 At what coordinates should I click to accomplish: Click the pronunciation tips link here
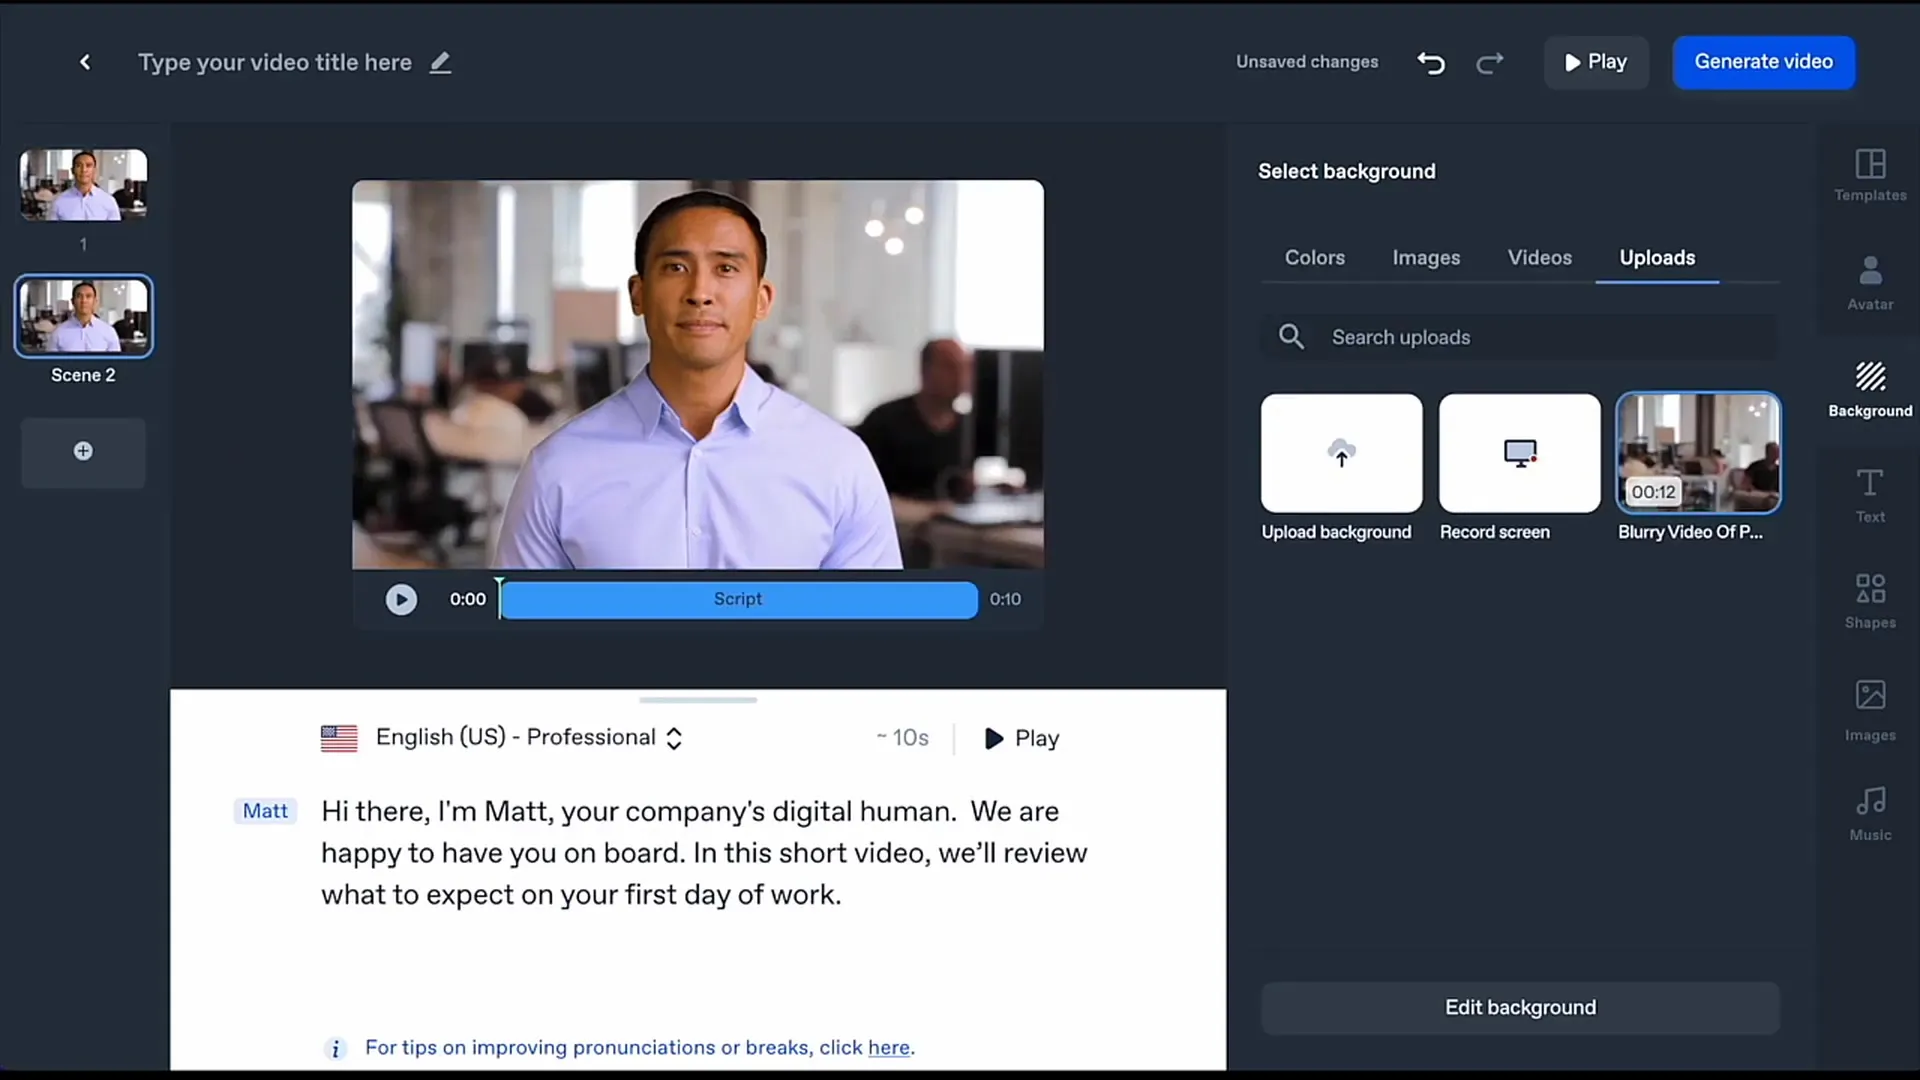coord(889,1047)
